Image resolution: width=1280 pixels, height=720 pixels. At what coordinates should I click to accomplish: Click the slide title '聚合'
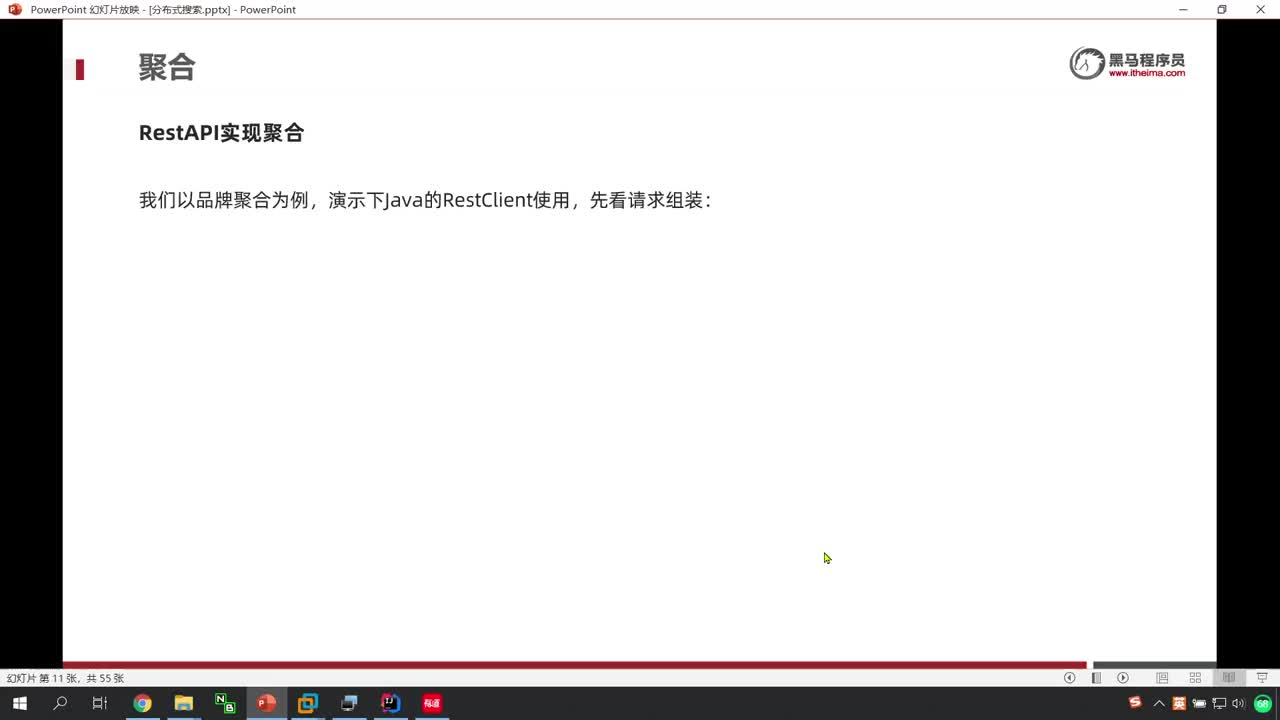167,67
